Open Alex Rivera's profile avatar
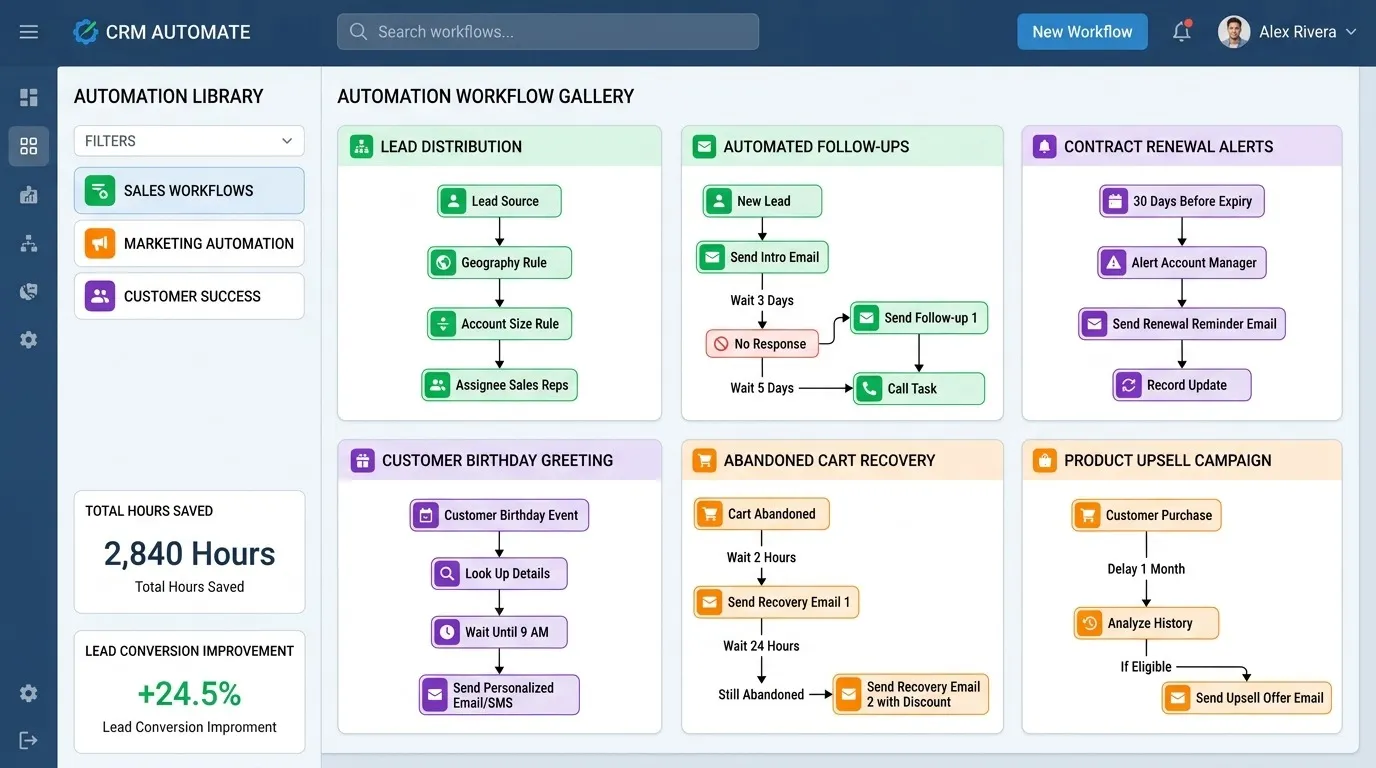The height and width of the screenshot is (768, 1376). pos(1234,32)
